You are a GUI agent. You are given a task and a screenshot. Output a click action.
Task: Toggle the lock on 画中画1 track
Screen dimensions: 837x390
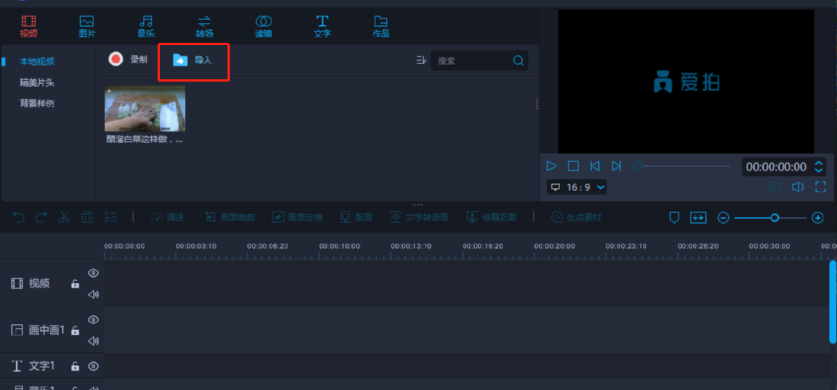(x=75, y=330)
